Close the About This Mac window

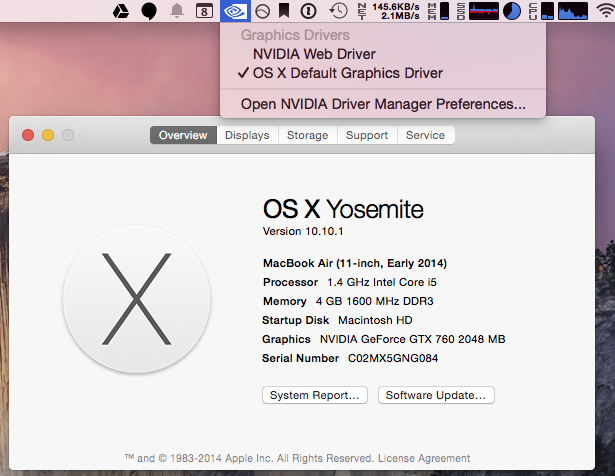click(x=28, y=135)
